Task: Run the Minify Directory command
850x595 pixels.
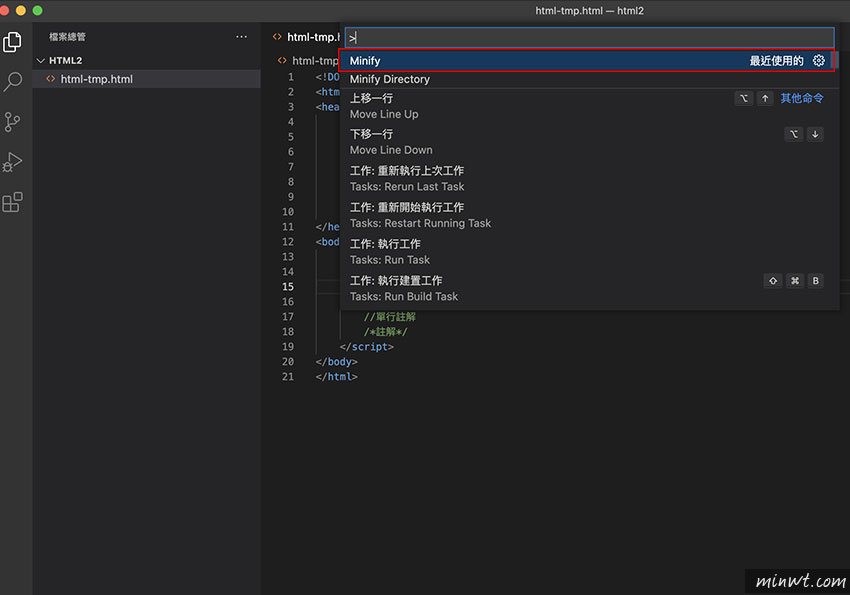Action: pos(589,79)
